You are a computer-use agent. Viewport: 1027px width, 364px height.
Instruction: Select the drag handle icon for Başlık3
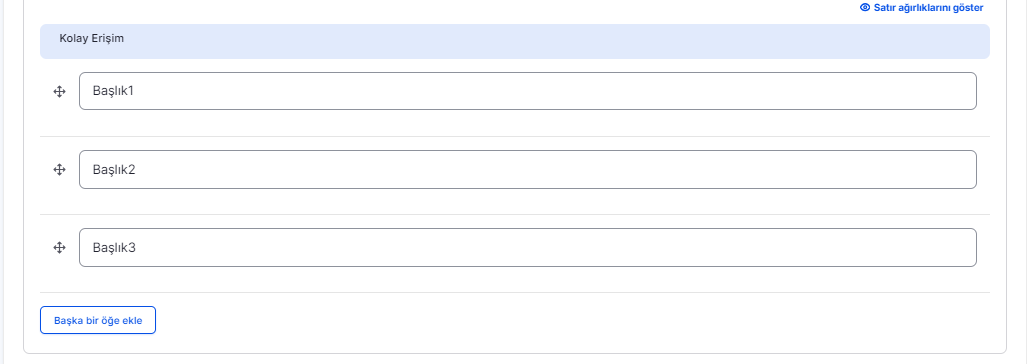coord(60,247)
